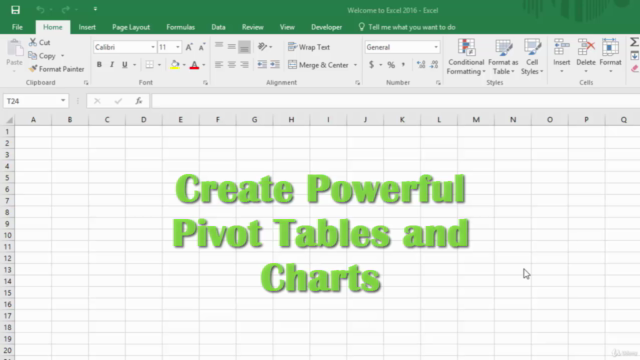The height and width of the screenshot is (360, 640).
Task: Open the underline style arrow
Action: (x=134, y=65)
